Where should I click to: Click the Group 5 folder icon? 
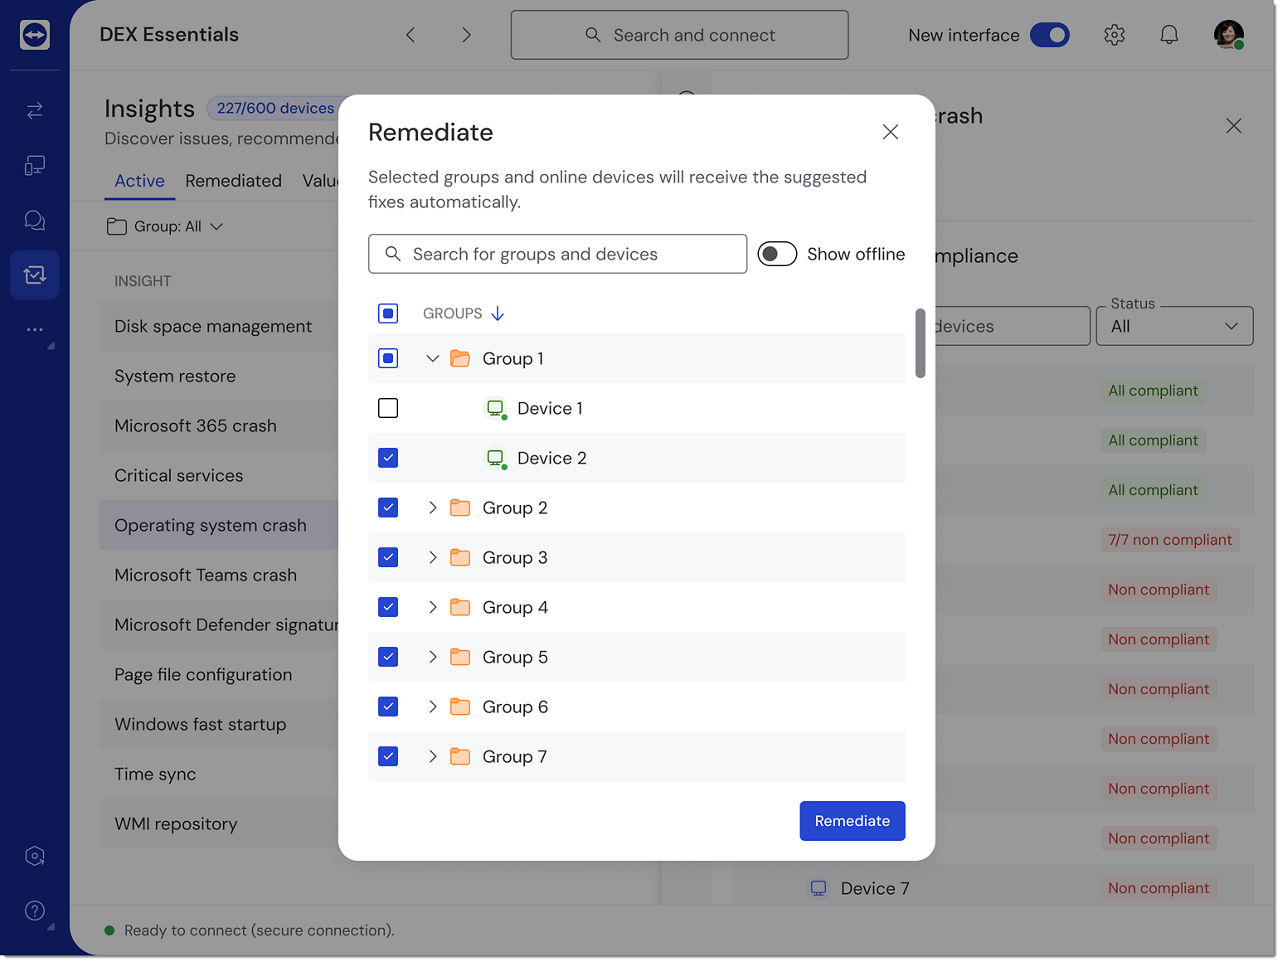point(460,657)
